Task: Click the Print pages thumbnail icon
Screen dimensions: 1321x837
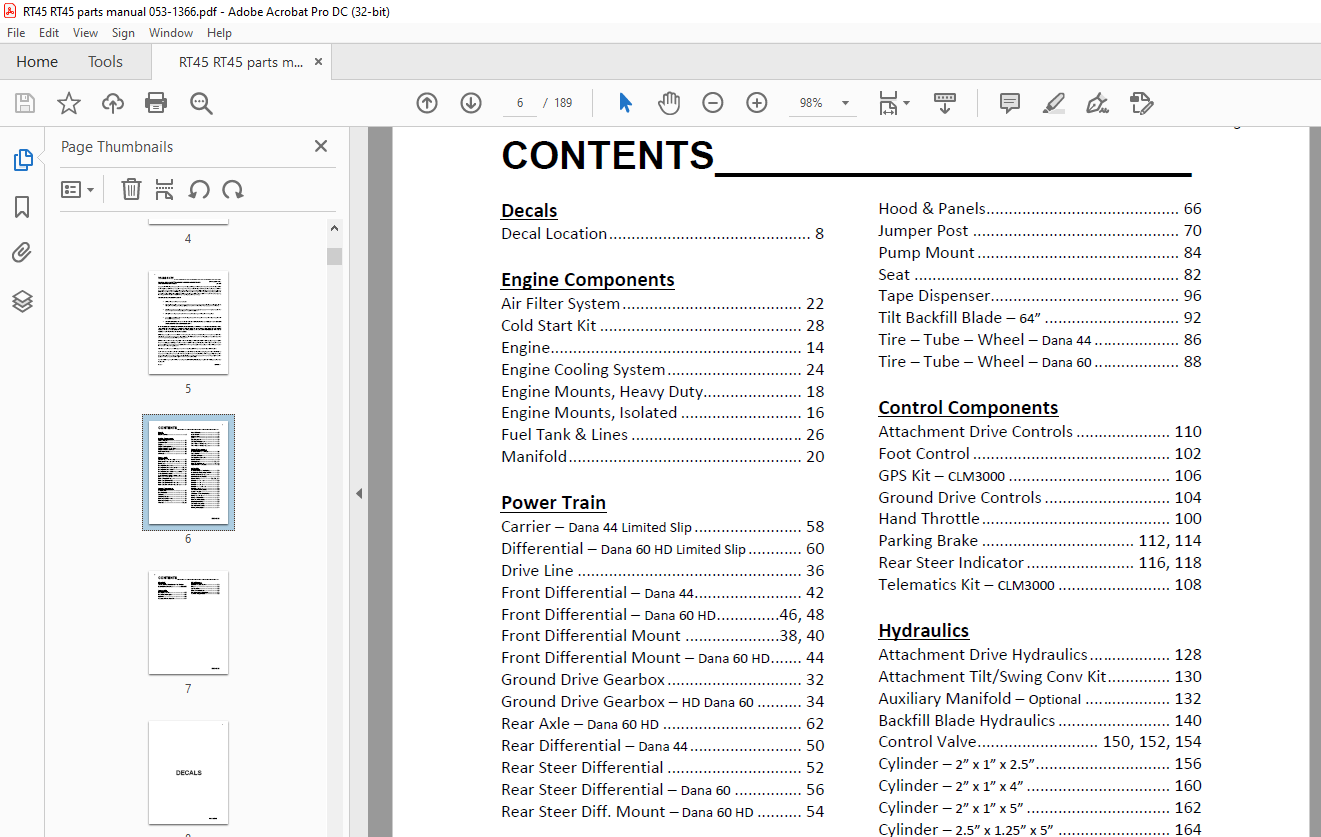Action: (x=165, y=189)
